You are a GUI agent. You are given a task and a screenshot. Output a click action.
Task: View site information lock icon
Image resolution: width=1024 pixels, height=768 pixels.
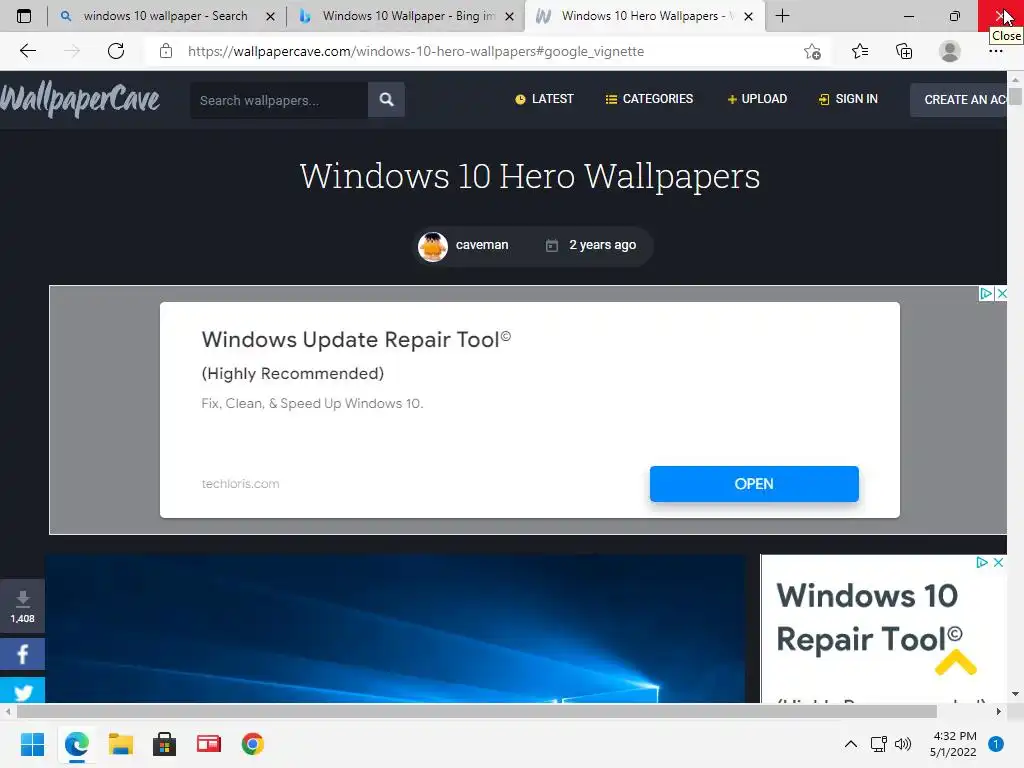[x=166, y=51]
